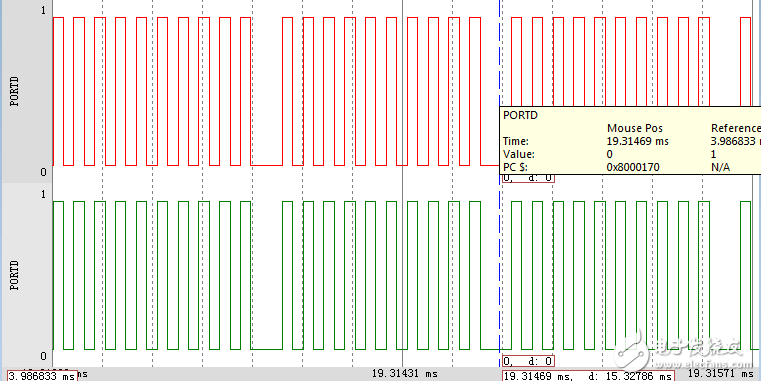This screenshot has width=761, height=381.
Task: Click the '19.31469 ms' time value in tooltip
Action: pyautogui.click(x=638, y=141)
